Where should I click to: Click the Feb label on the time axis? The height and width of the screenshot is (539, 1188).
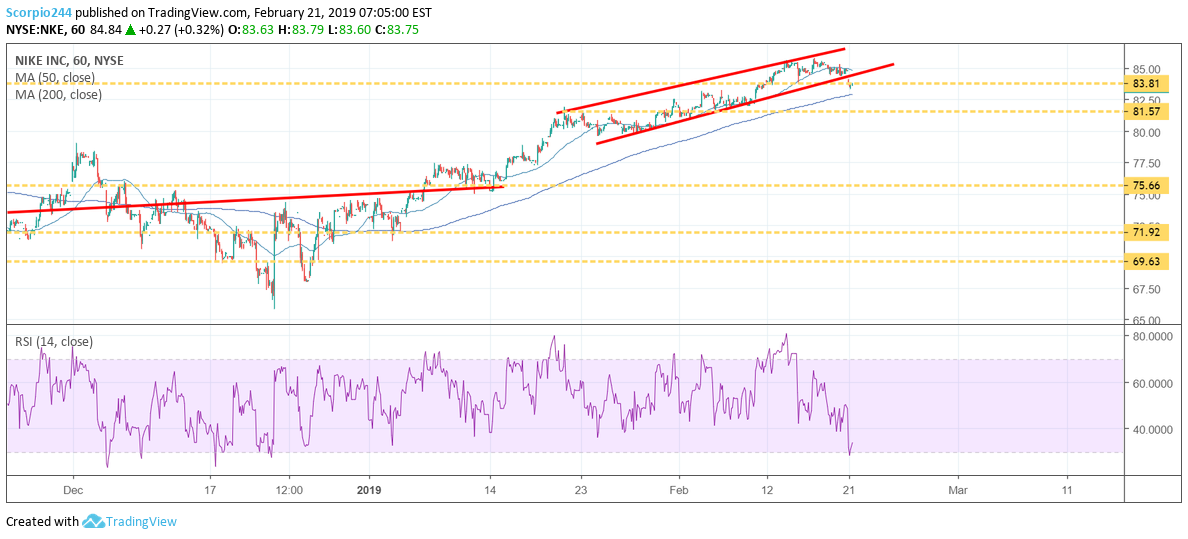pyautogui.click(x=679, y=490)
